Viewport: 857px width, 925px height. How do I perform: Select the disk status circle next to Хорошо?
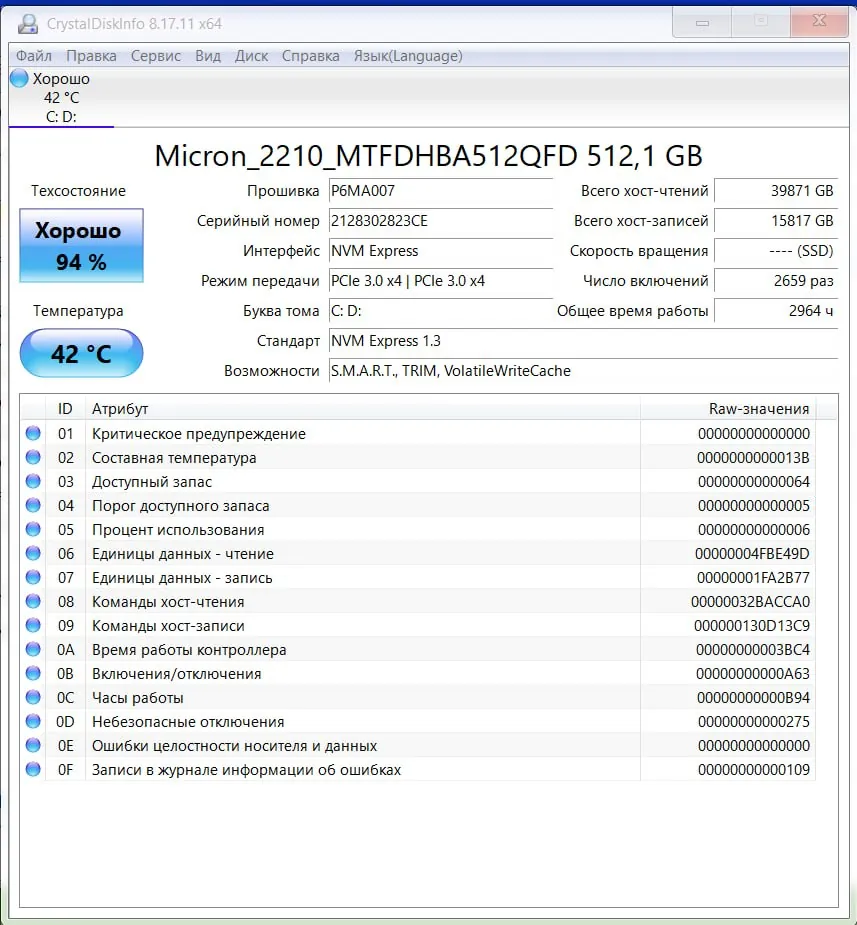coord(19,78)
